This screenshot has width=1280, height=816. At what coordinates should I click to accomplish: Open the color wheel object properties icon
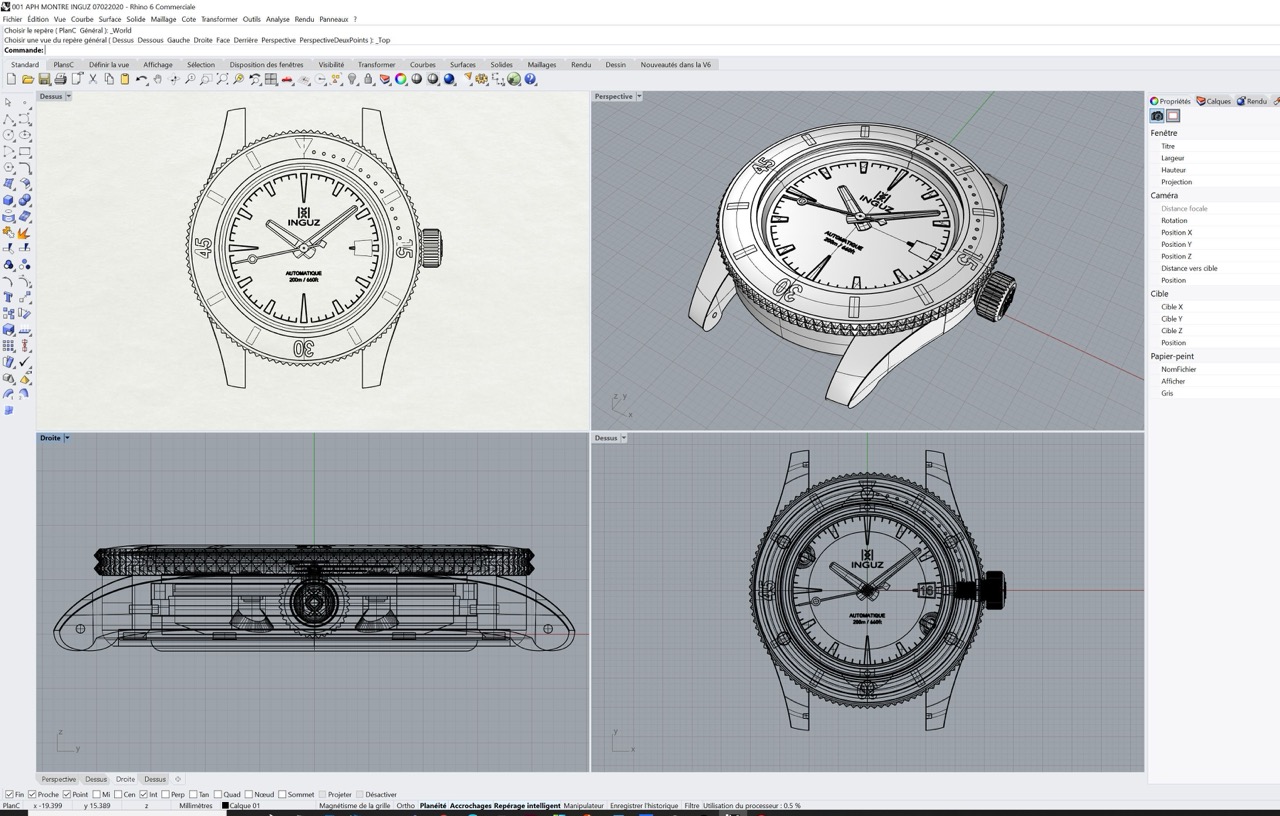[x=400, y=79]
